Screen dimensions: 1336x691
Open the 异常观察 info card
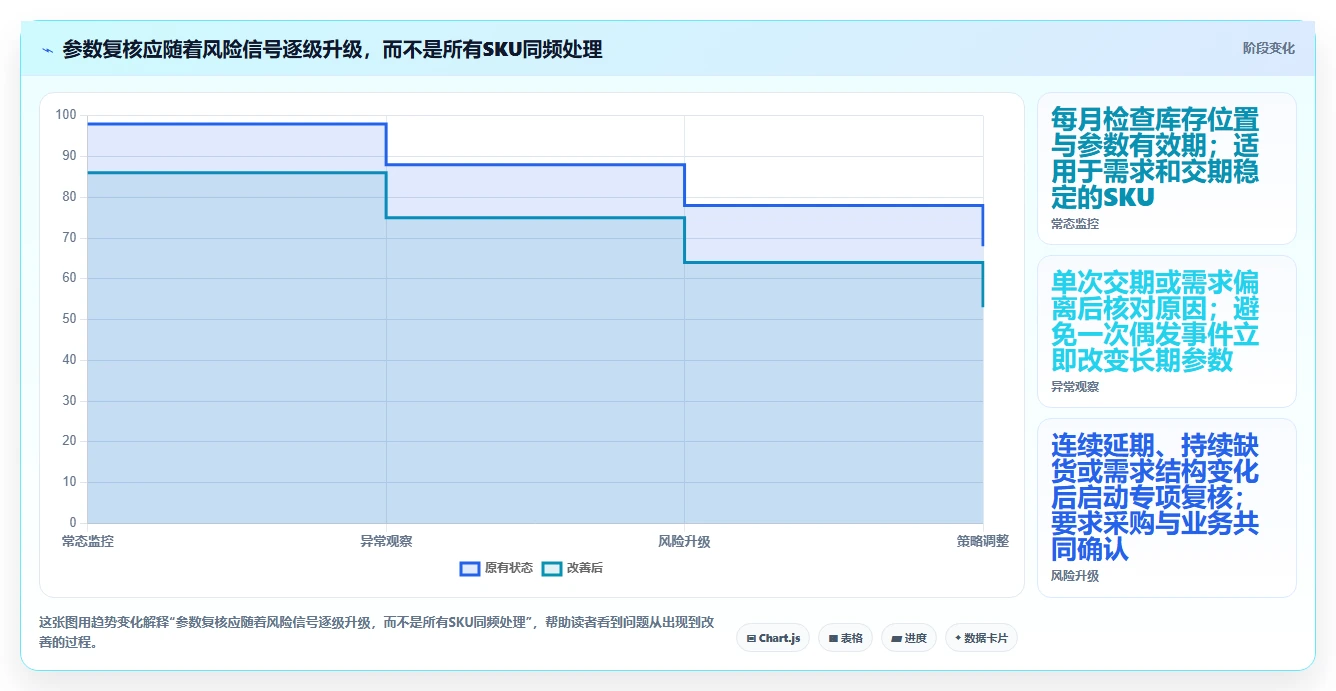[1167, 331]
